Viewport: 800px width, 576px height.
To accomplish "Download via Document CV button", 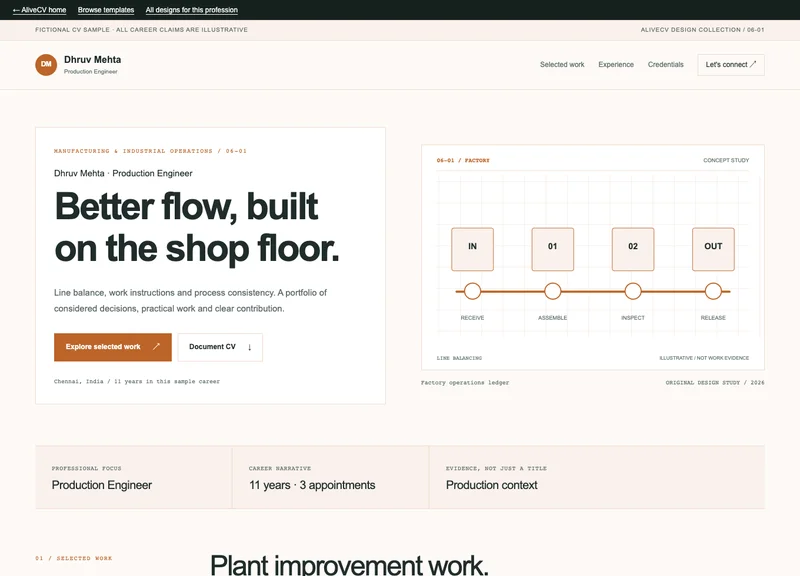I will [220, 347].
